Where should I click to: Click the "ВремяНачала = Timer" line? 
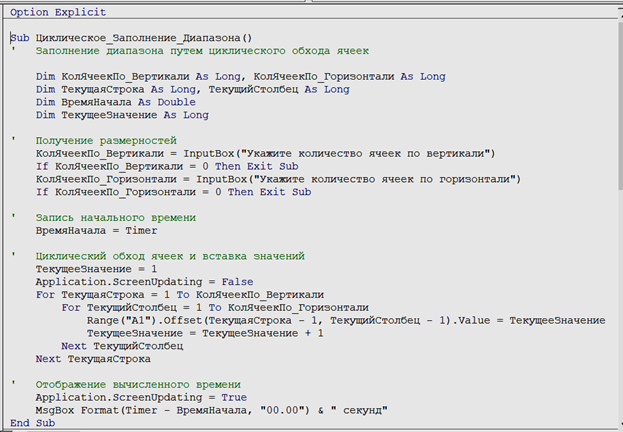tap(97, 231)
